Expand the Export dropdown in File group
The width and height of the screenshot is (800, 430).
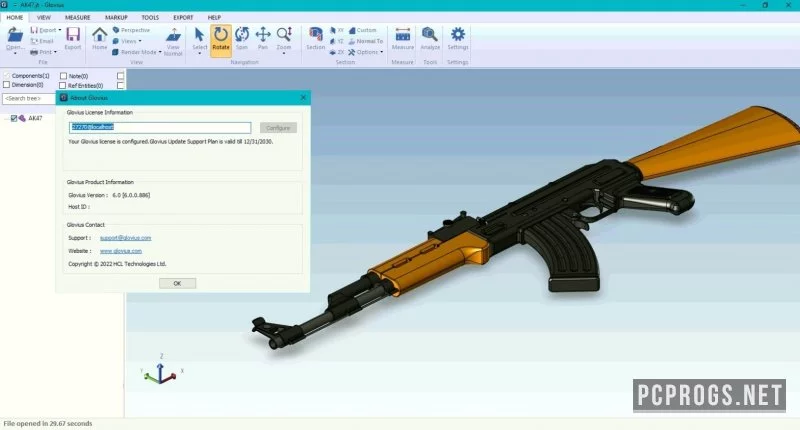pos(60,30)
